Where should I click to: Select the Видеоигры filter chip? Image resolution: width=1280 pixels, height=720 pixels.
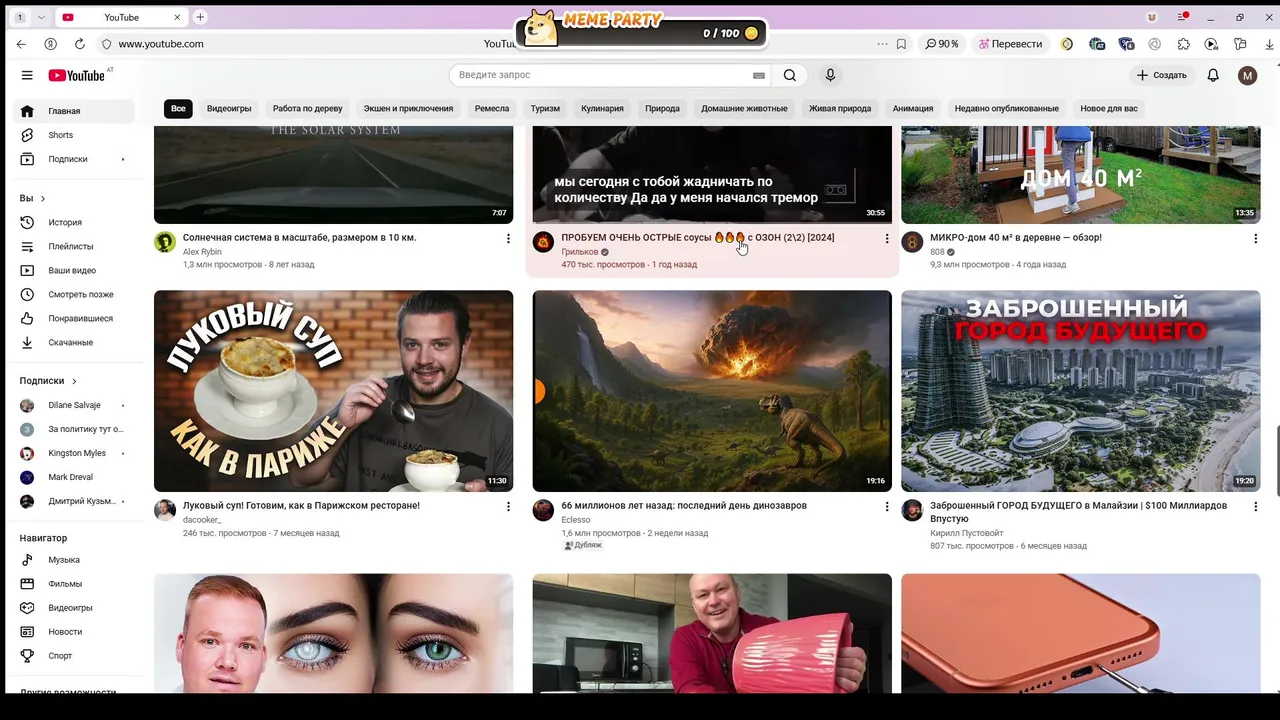(x=229, y=108)
